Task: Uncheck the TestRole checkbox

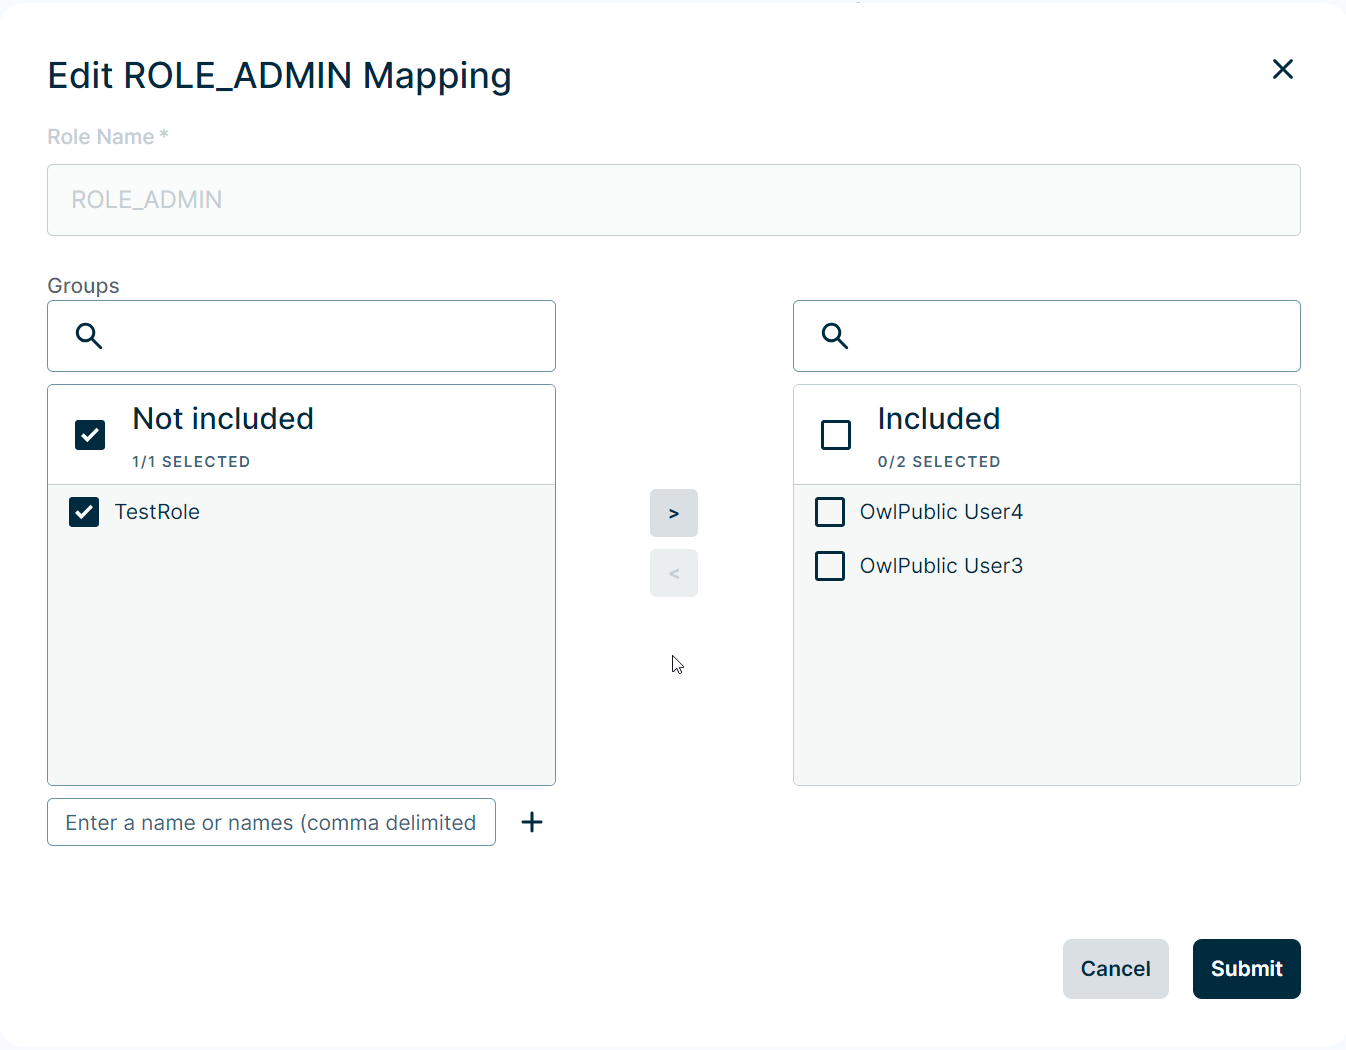Action: pos(84,512)
